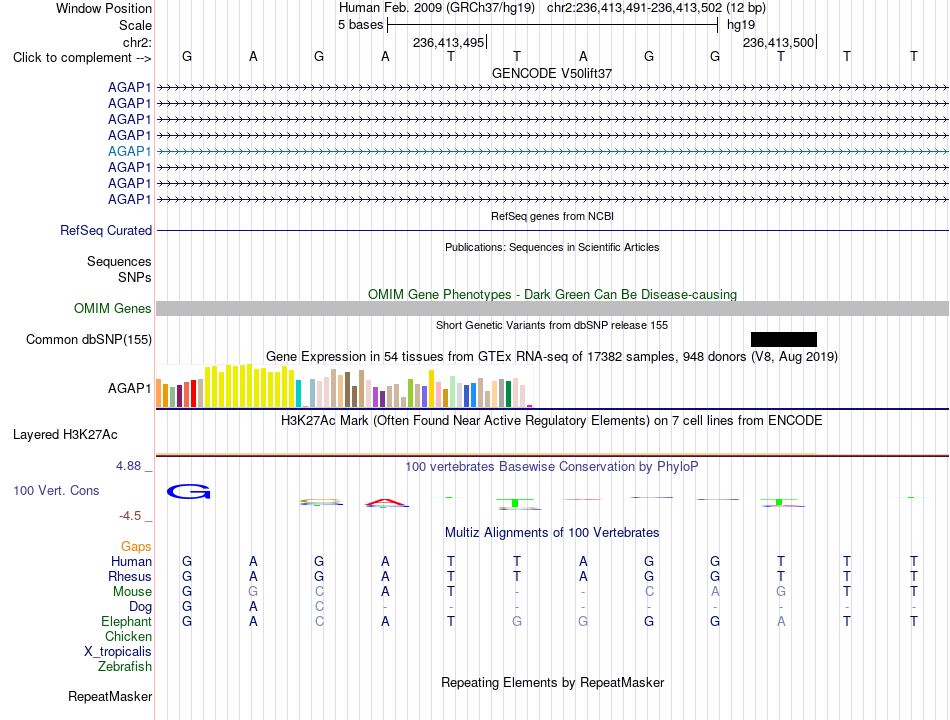The width and height of the screenshot is (950, 720).
Task: Open the GTEx Gene Expression track title
Action: coord(552,357)
